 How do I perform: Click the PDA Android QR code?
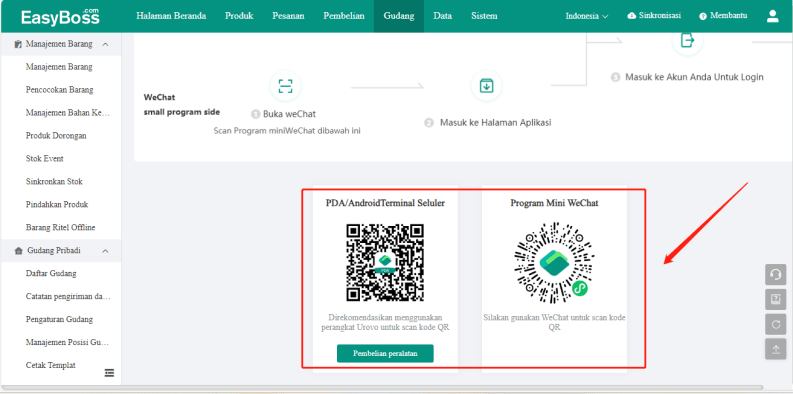[x=385, y=262]
